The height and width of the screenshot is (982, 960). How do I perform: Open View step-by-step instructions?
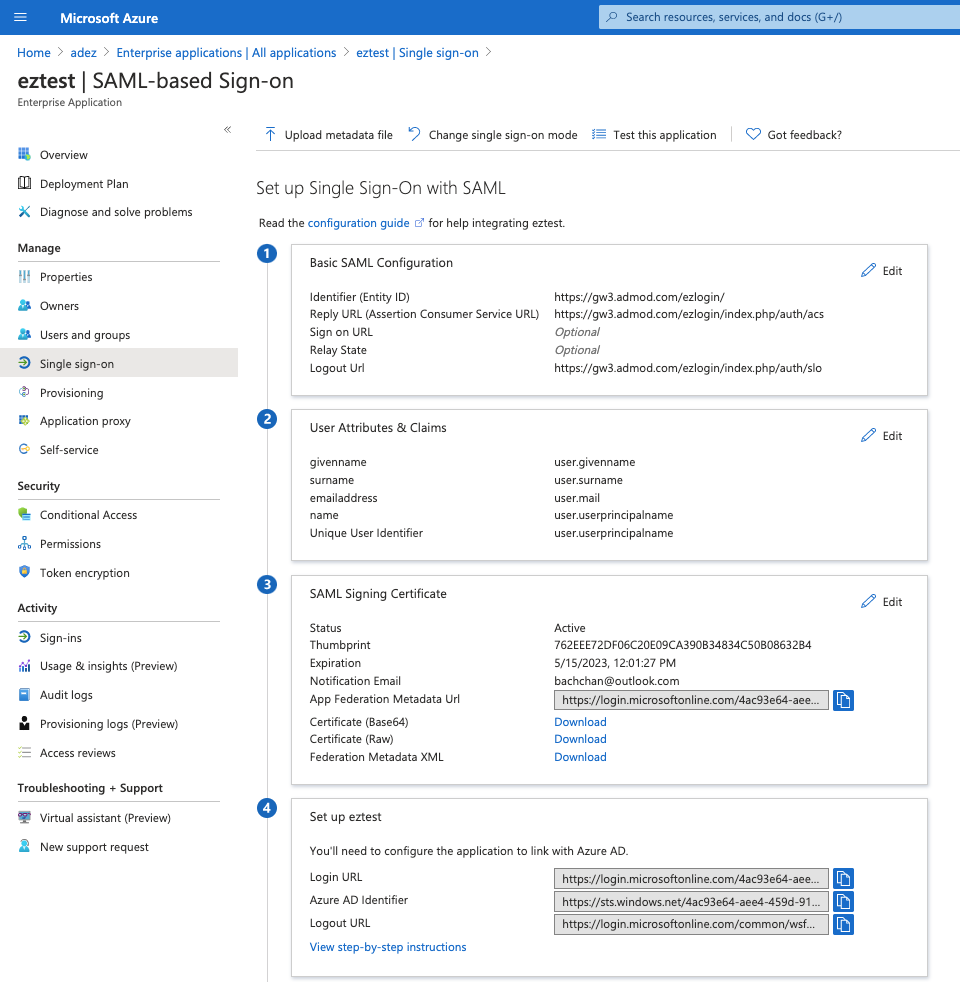(388, 947)
